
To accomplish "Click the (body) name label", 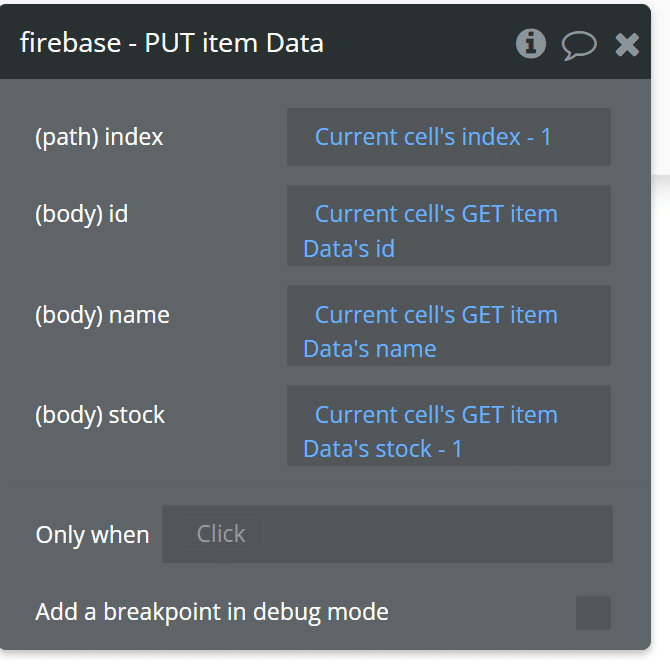I will 103,315.
